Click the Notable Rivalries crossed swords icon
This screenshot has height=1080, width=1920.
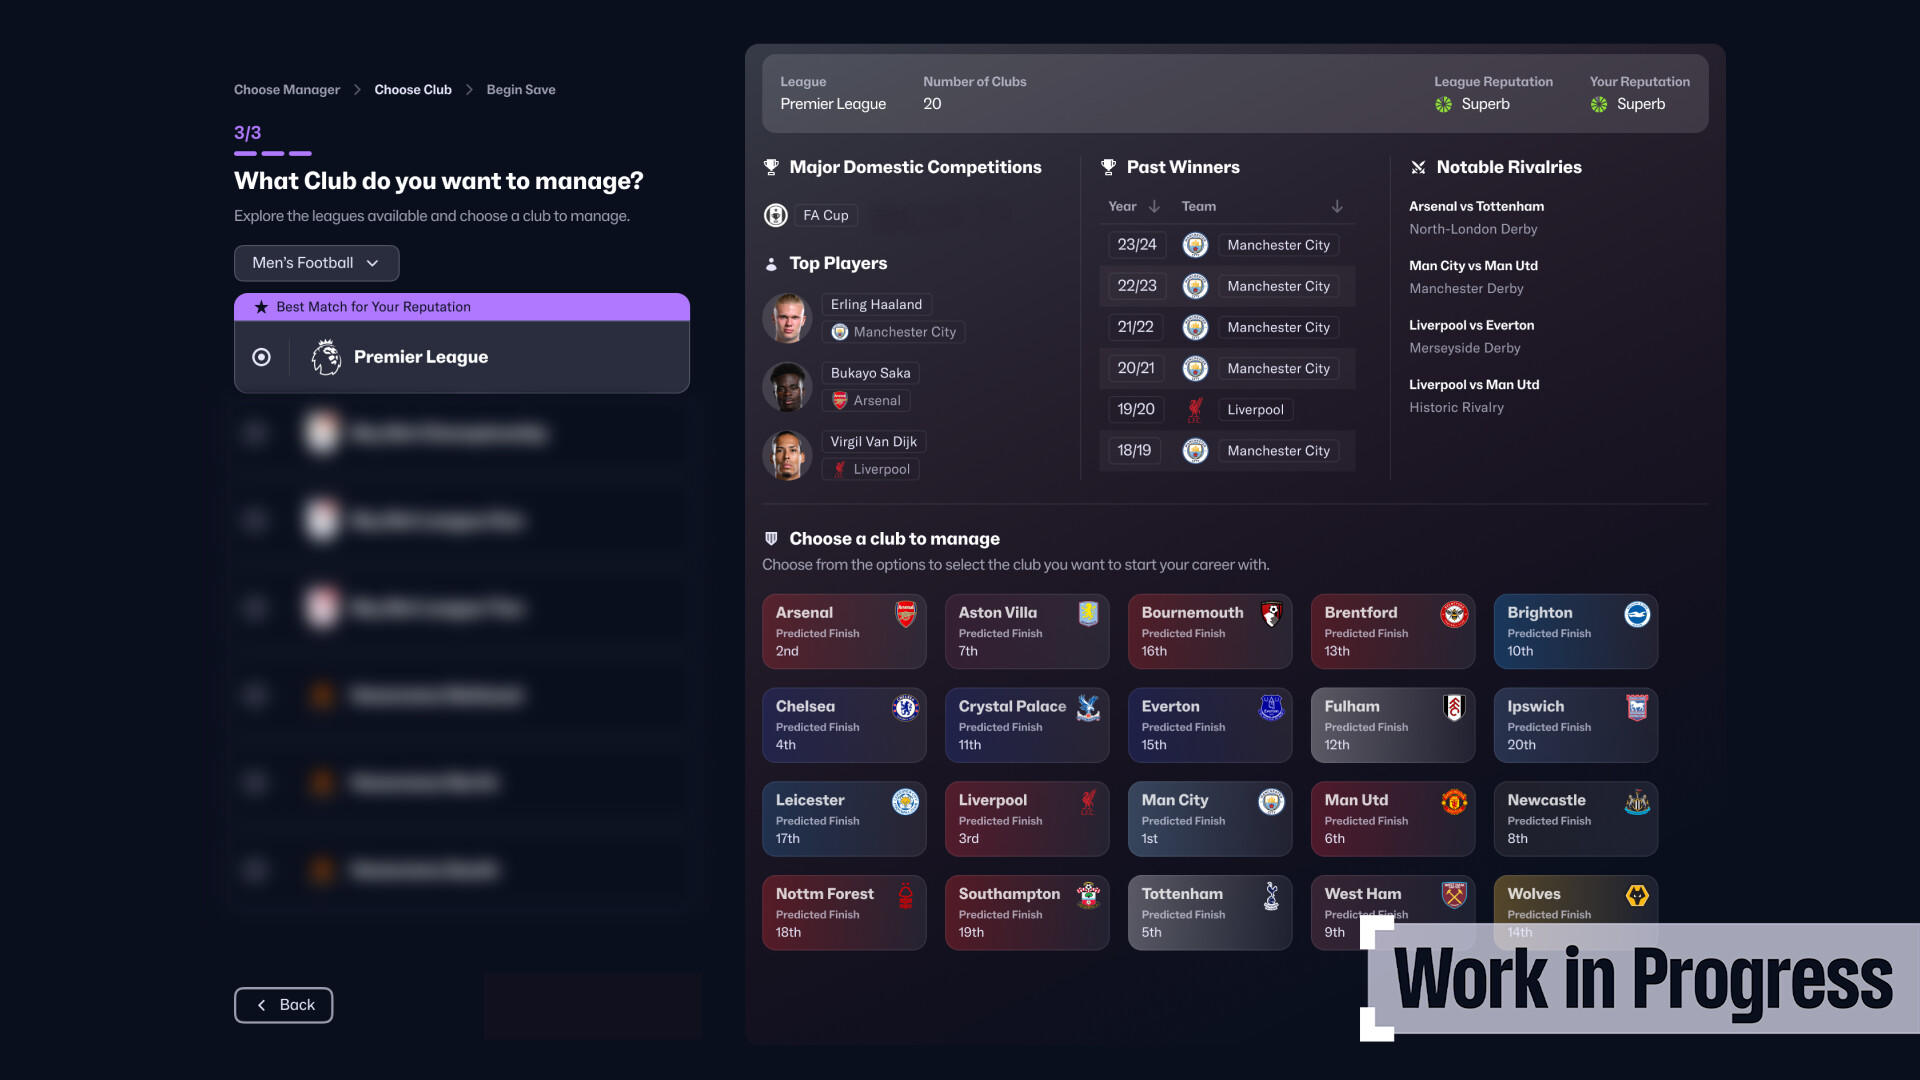pyautogui.click(x=1418, y=167)
